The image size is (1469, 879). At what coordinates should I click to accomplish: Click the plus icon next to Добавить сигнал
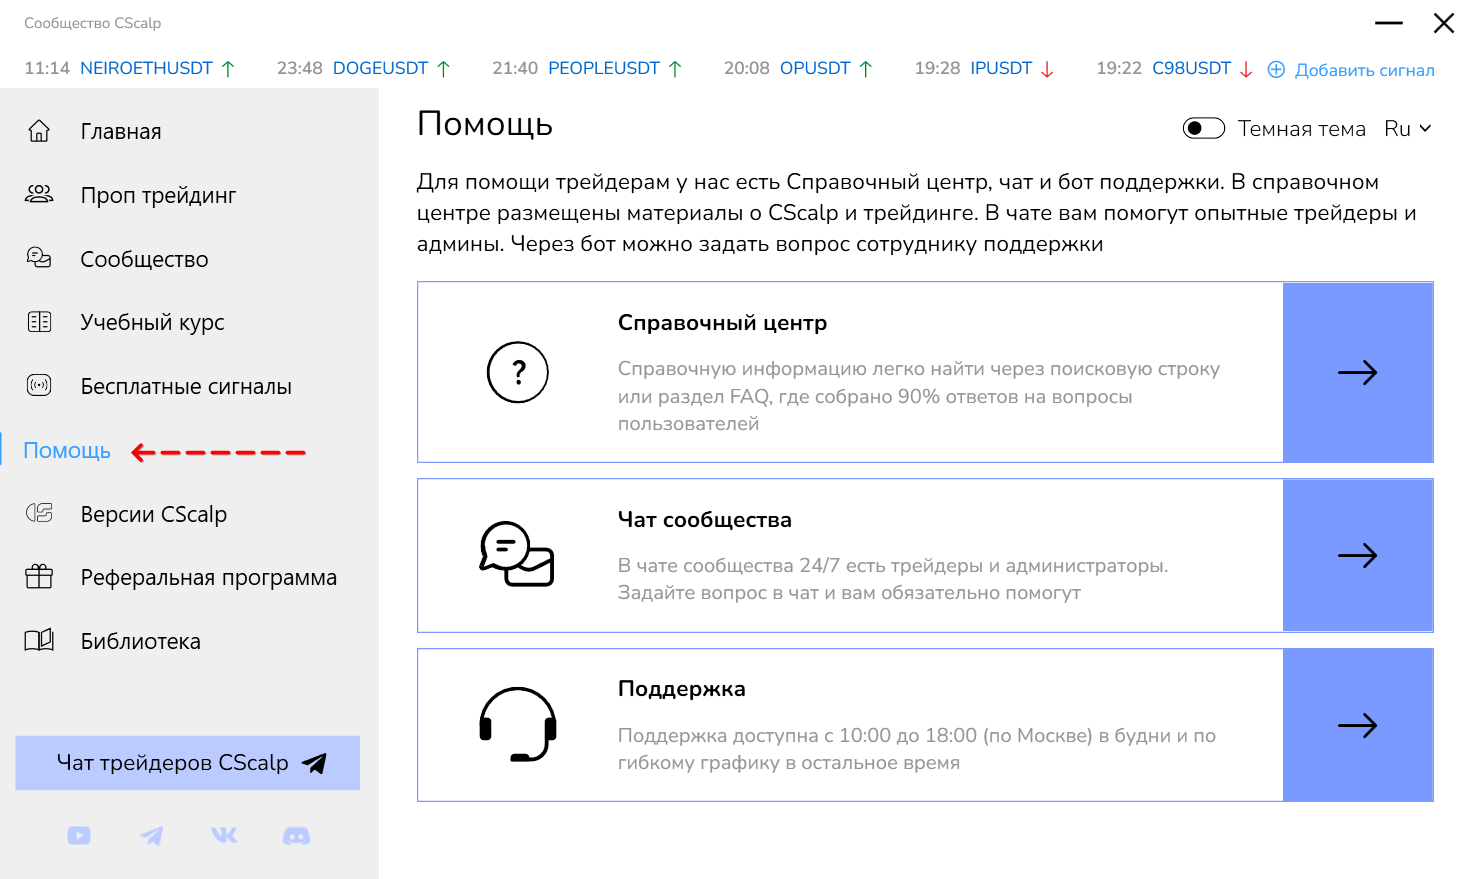click(1276, 69)
